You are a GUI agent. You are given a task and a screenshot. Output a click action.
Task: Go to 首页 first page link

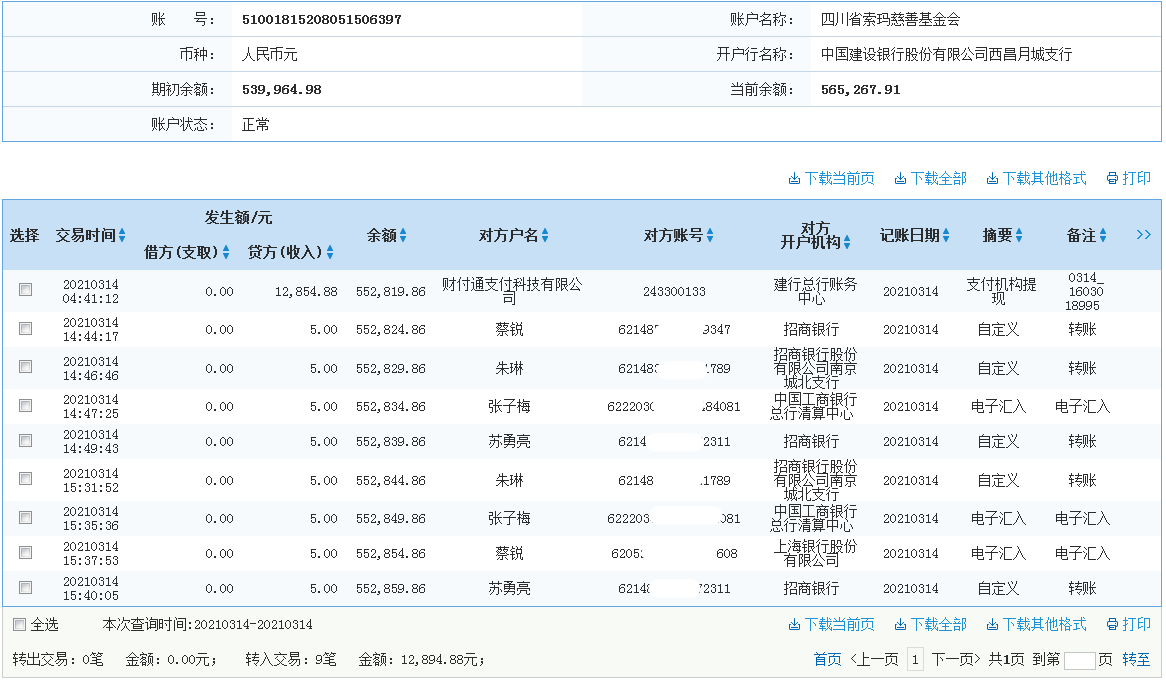827,660
